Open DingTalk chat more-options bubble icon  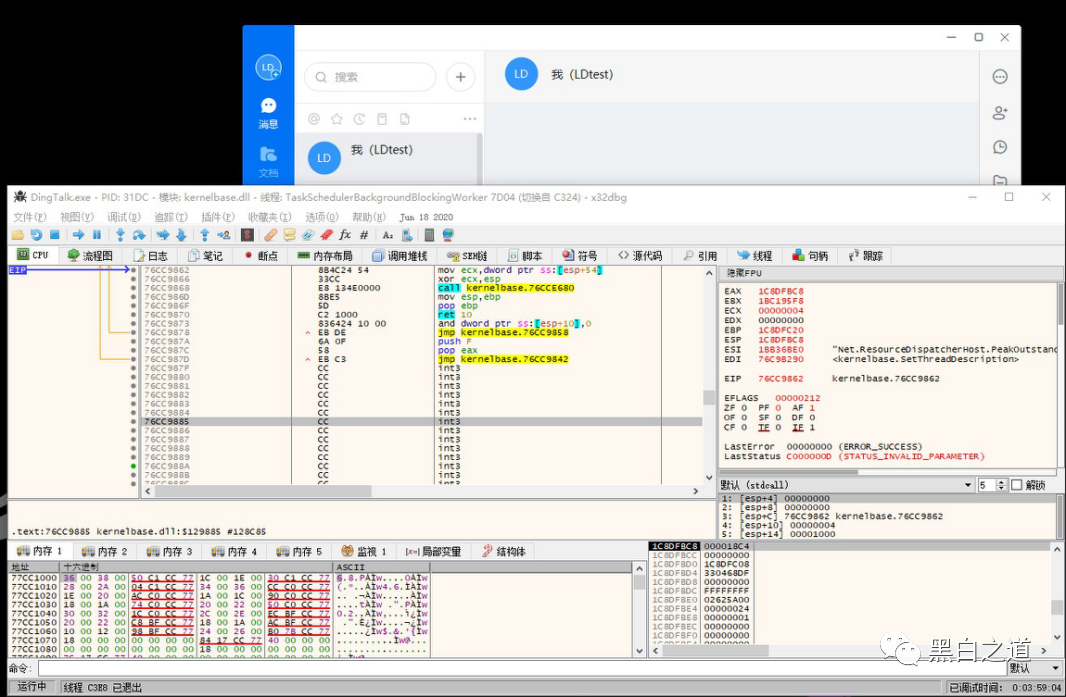999,77
